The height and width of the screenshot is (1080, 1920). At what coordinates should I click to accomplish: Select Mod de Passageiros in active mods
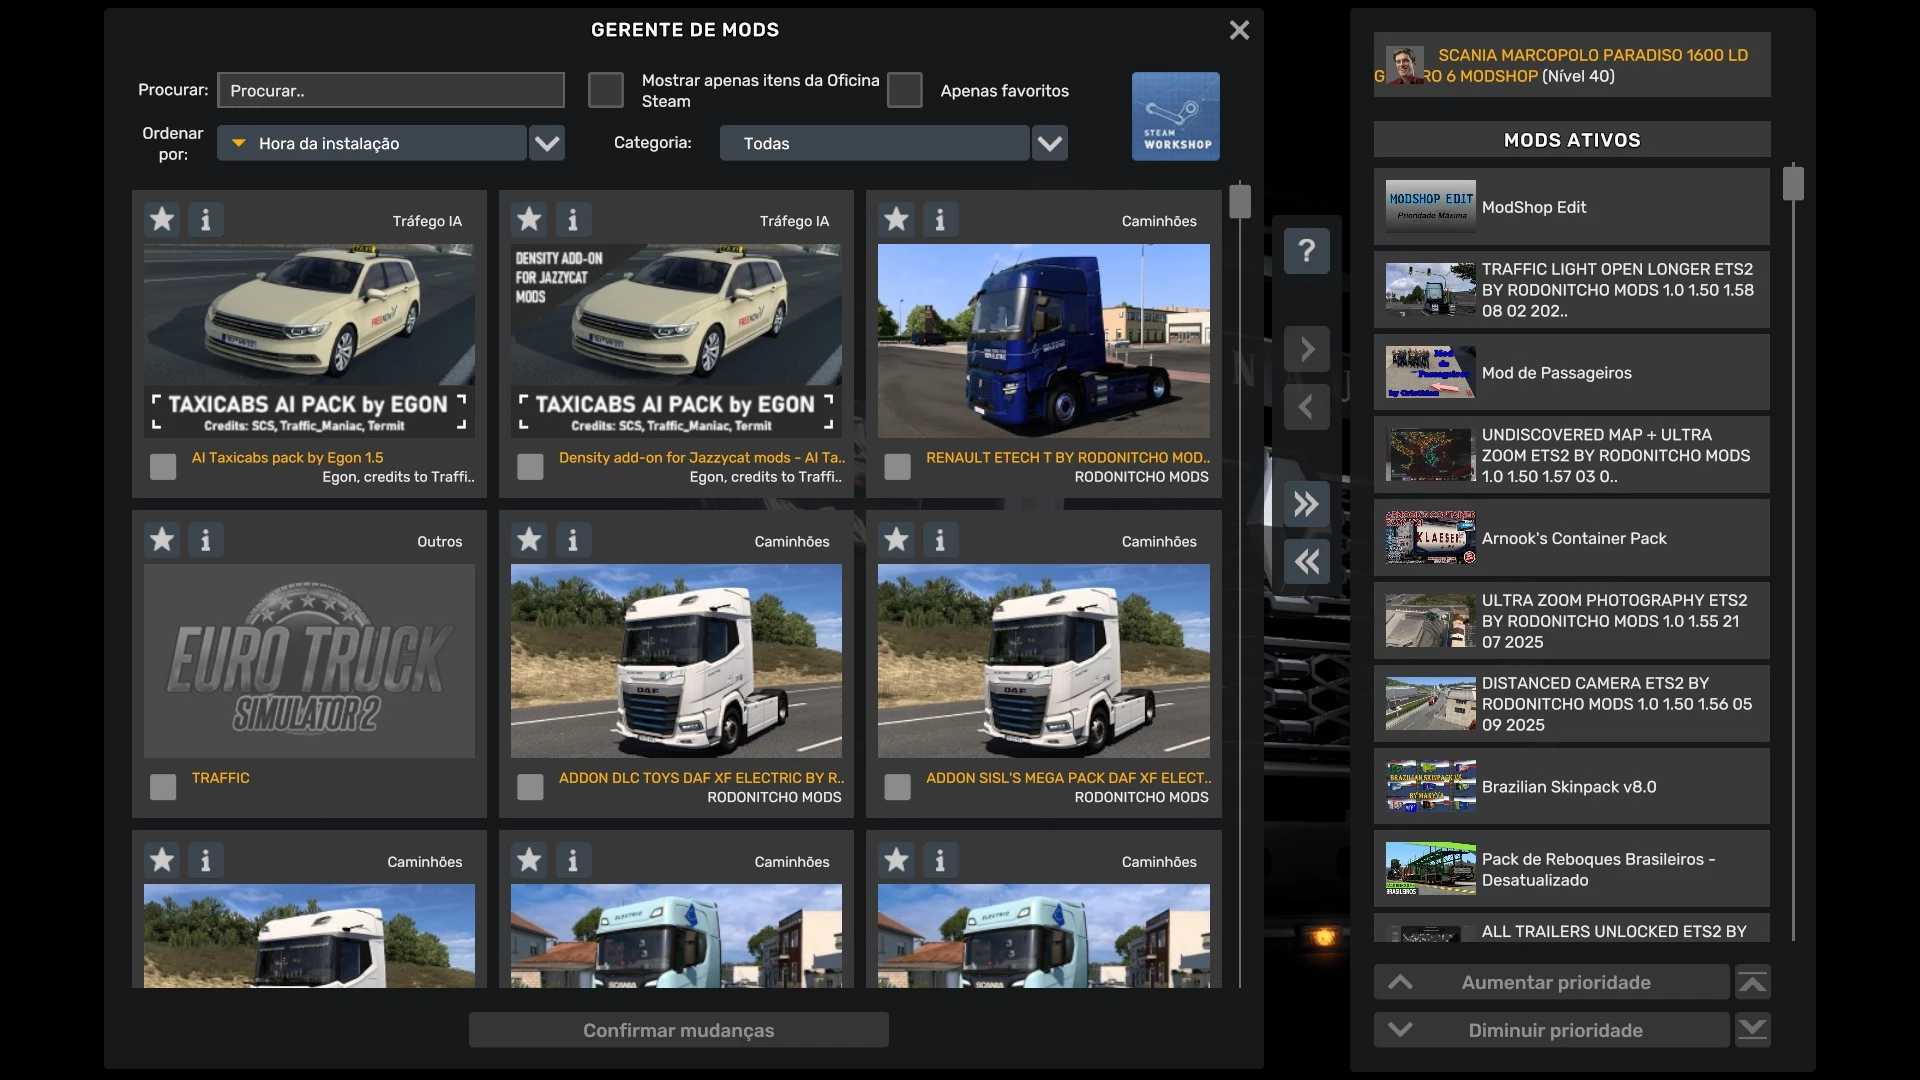pos(1571,373)
